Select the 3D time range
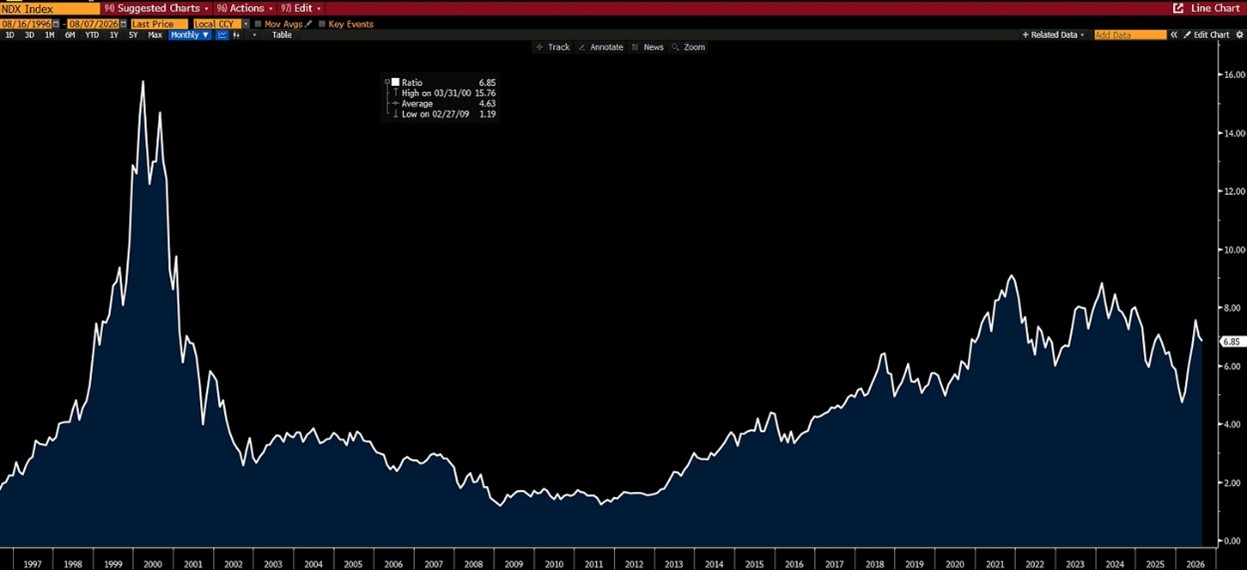 click(x=30, y=35)
